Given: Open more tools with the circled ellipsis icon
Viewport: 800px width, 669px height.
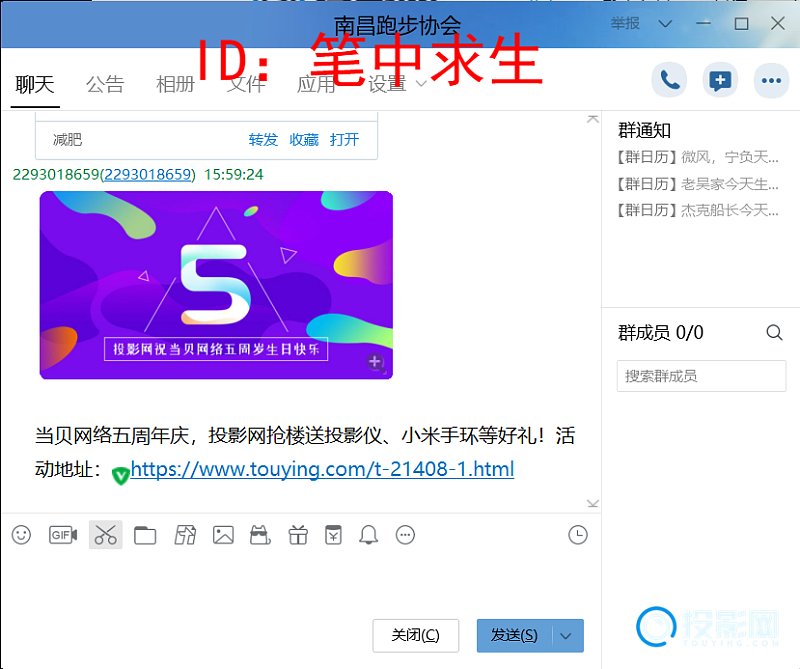Looking at the screenshot, I should pos(405,535).
